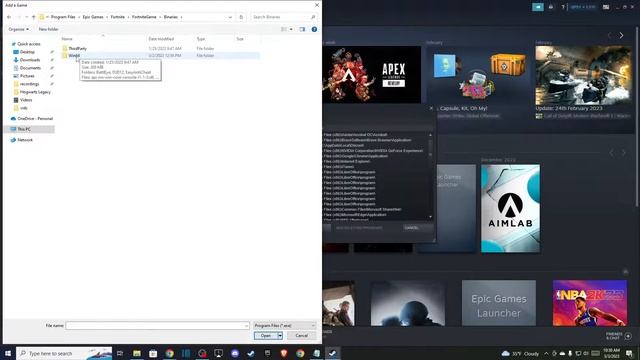The image size is (640, 360).
Task: Select Quick access in the sidebar
Action: [29, 44]
